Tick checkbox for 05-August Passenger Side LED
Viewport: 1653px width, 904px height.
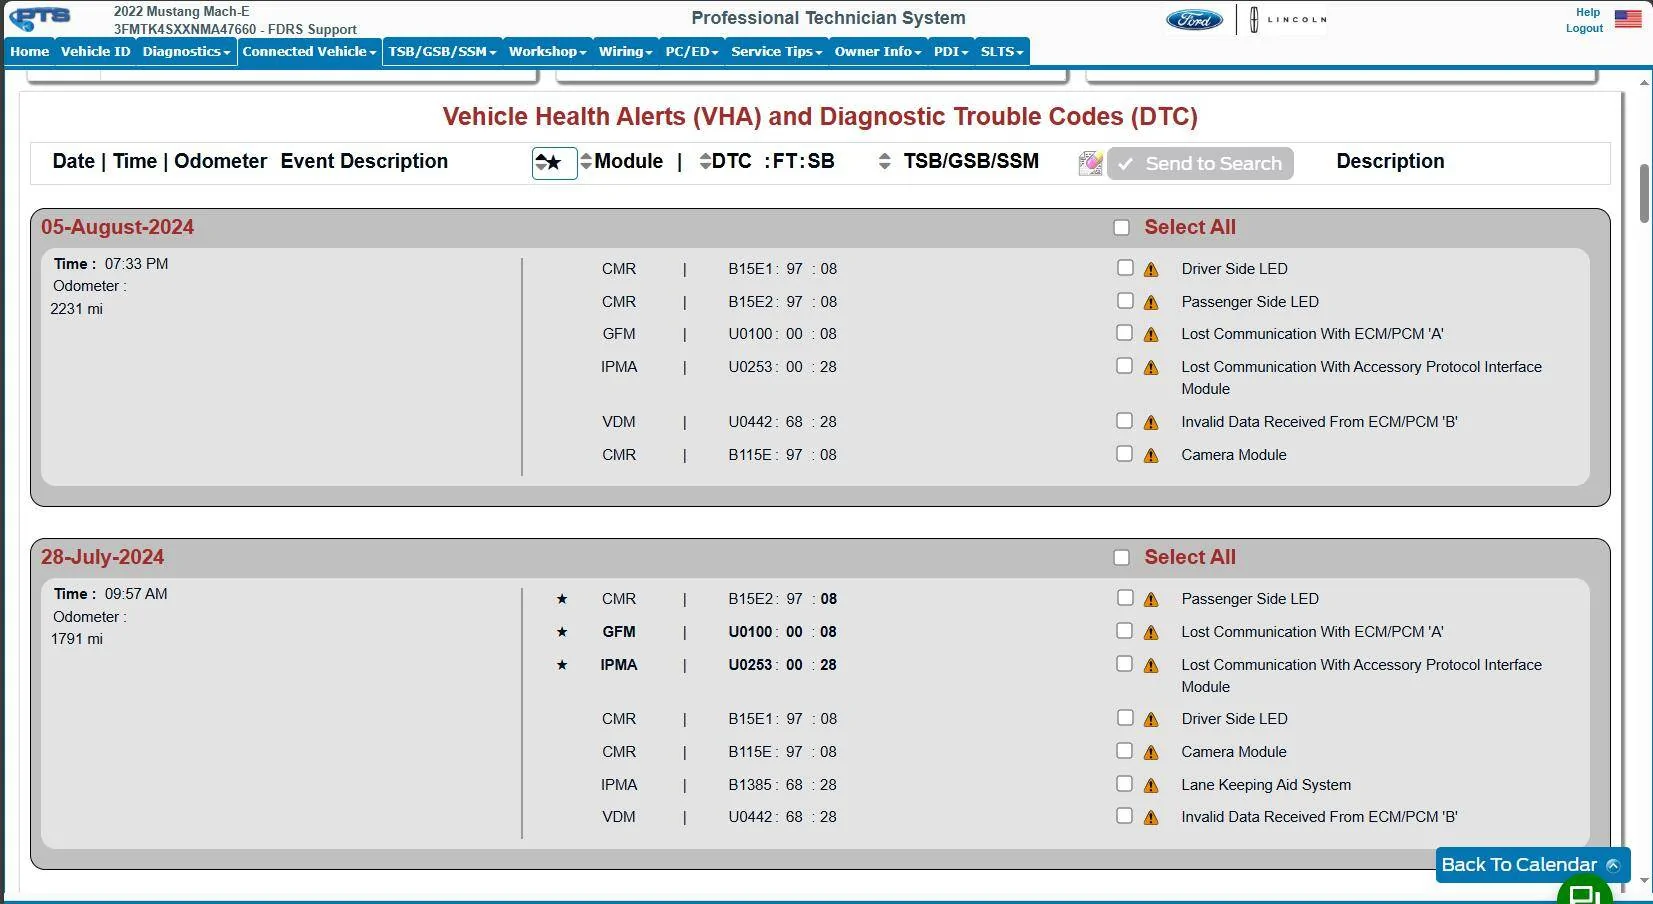click(x=1125, y=301)
